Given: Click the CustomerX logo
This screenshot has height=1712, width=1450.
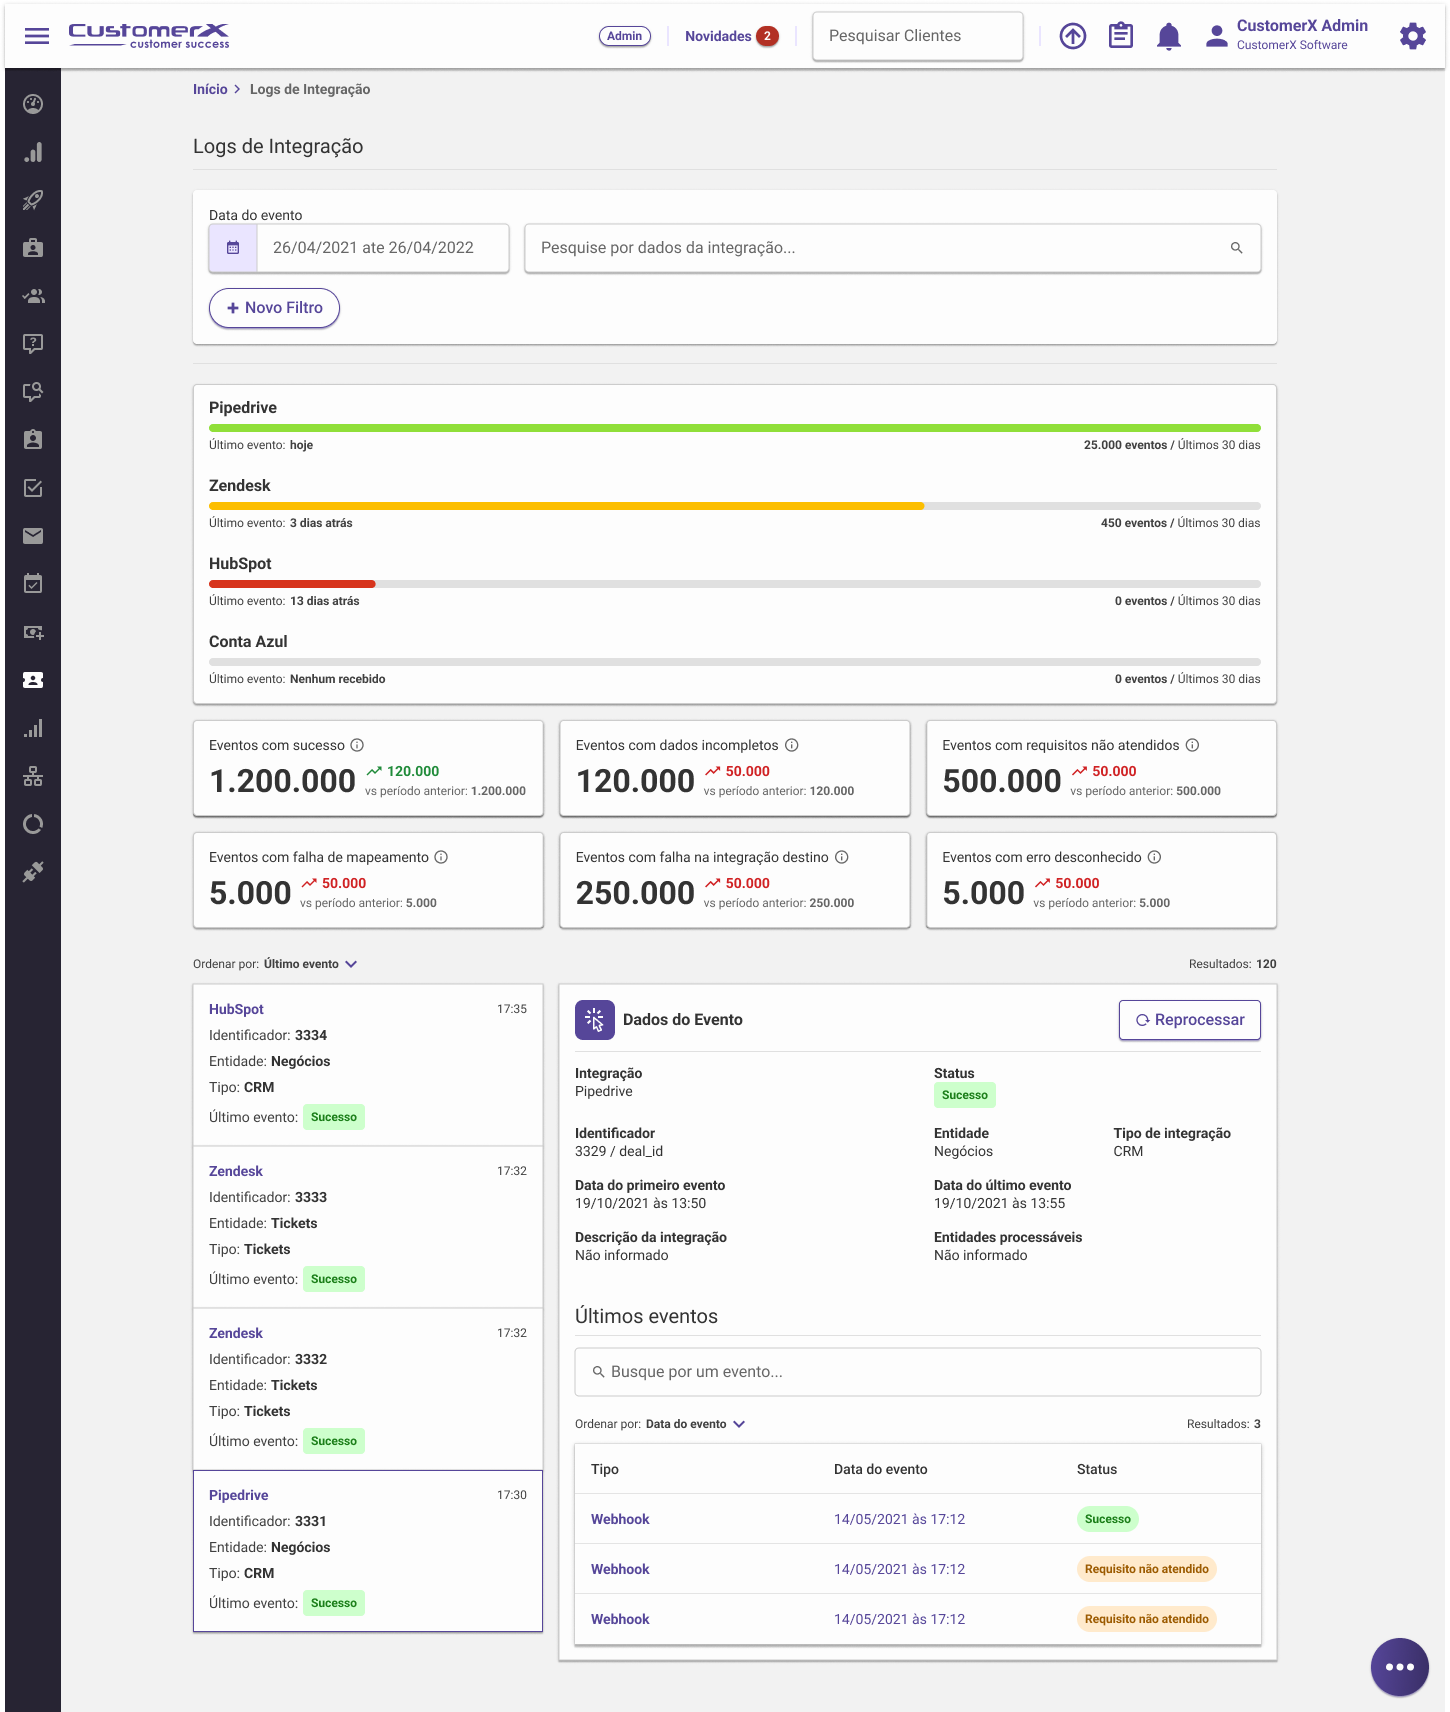Looking at the screenshot, I should (x=149, y=36).
